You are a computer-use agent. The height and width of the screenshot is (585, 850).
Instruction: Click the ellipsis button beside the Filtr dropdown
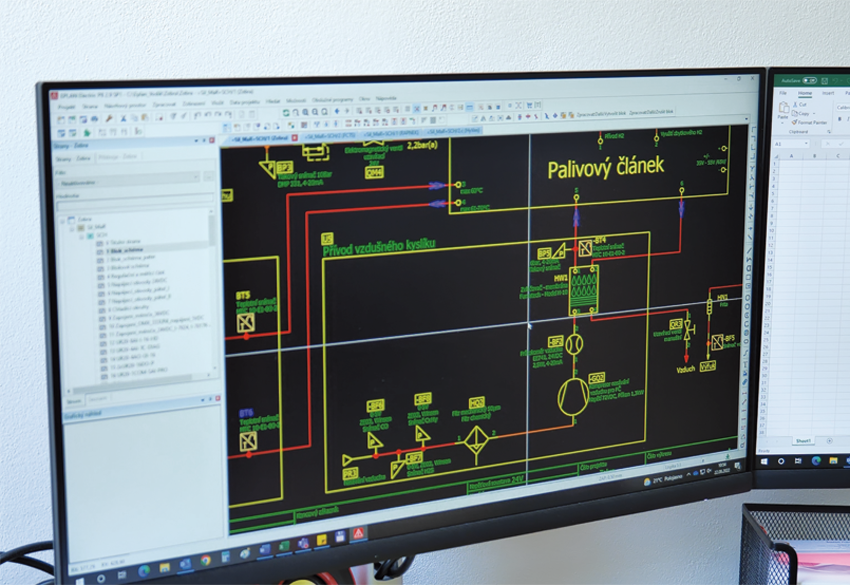tap(208, 176)
